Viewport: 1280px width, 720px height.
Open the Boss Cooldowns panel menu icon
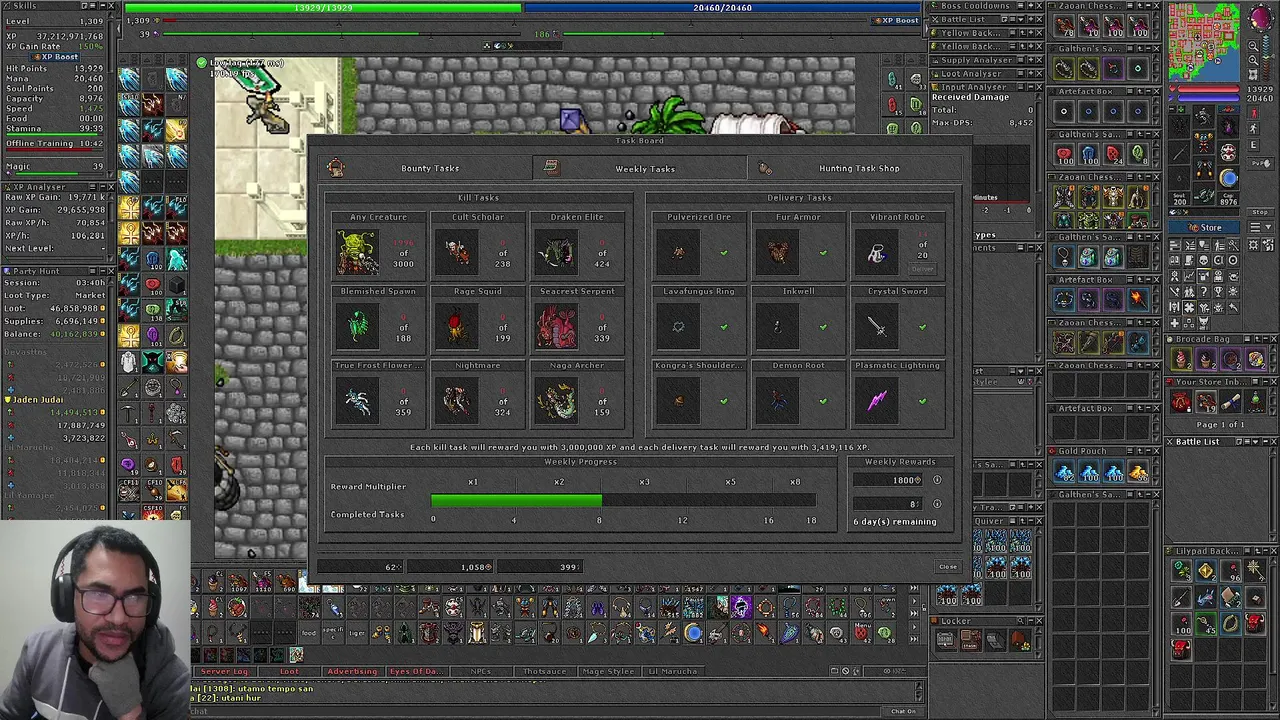point(1018,6)
